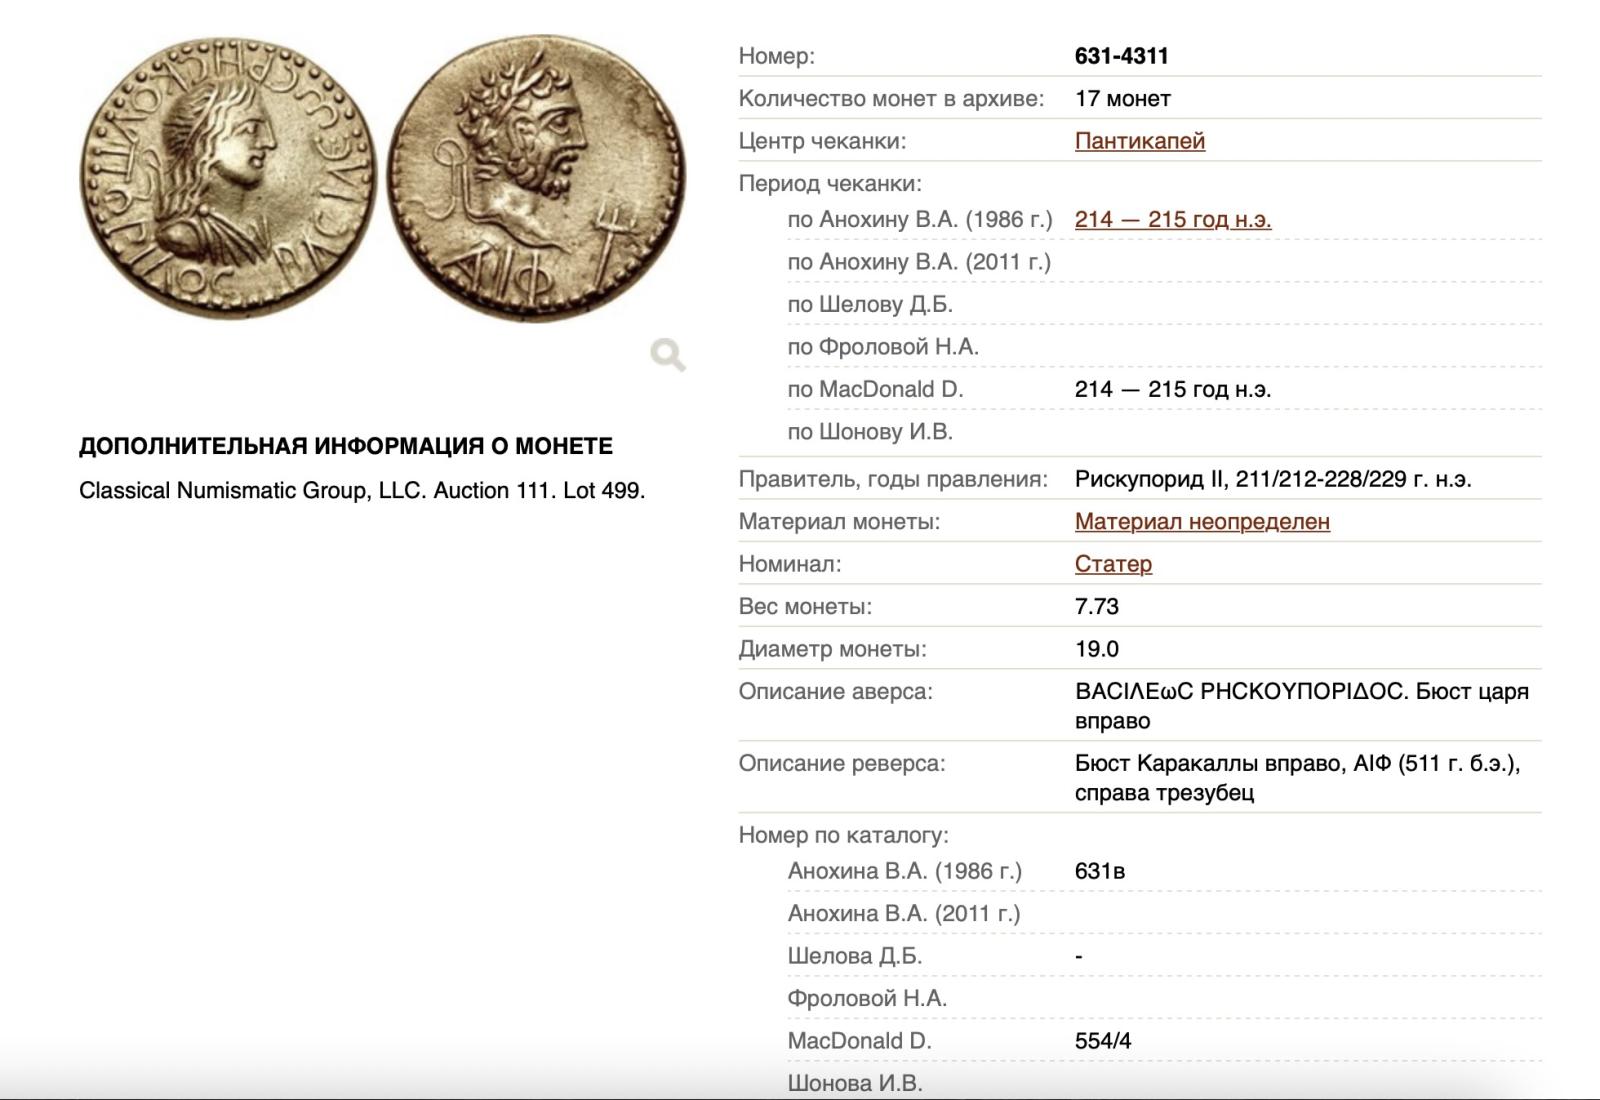Select the coin weight value 7.73
The width and height of the screenshot is (1600, 1100).
coord(1097,607)
